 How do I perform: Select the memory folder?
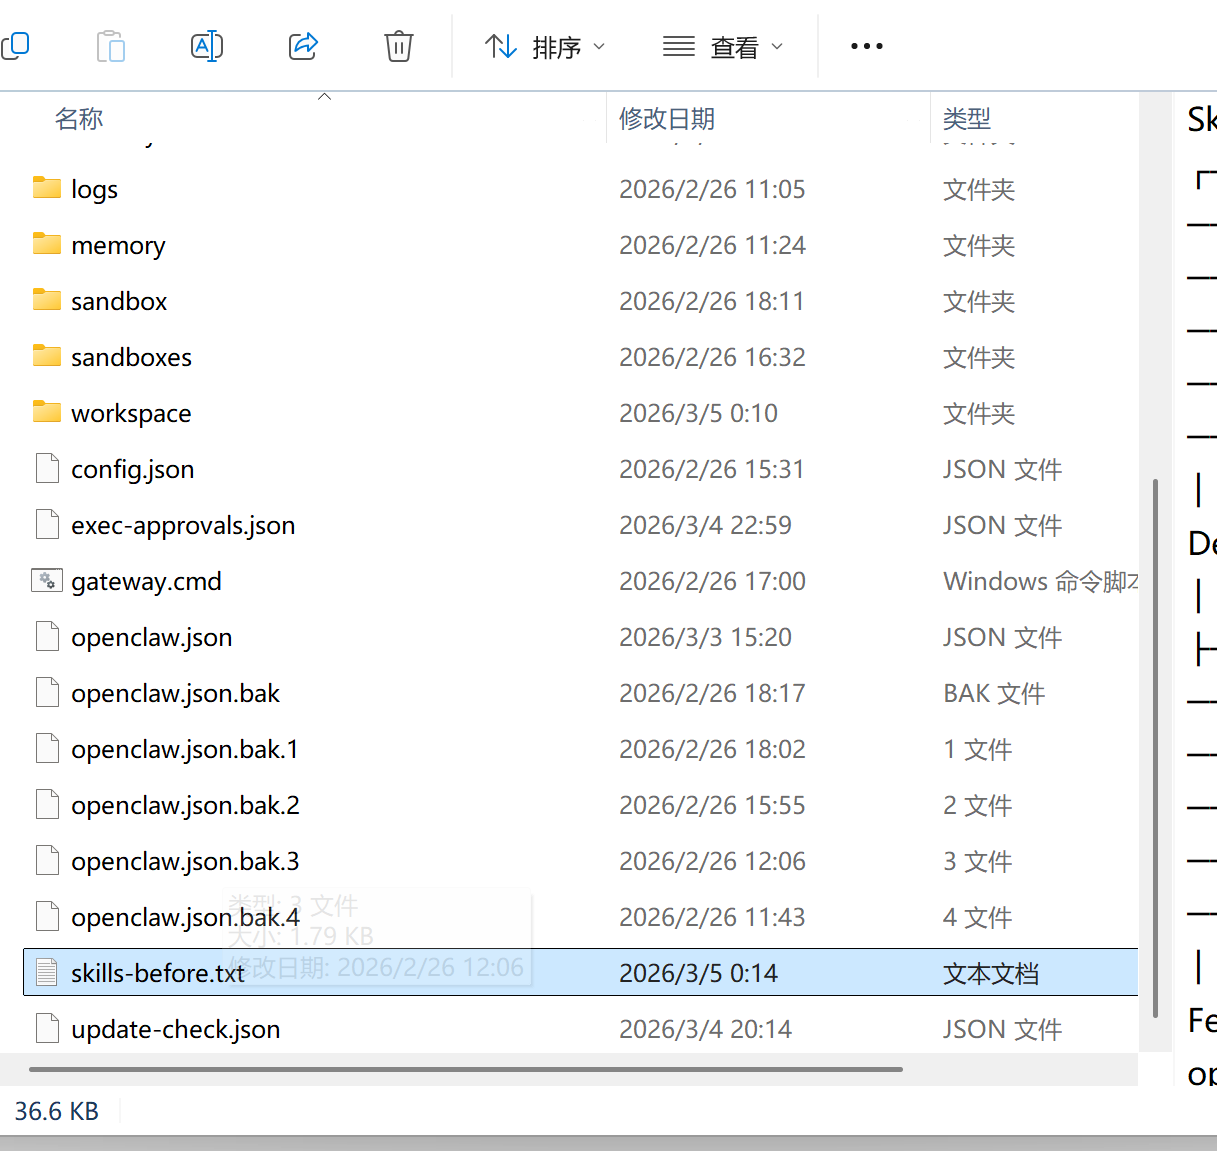118,244
